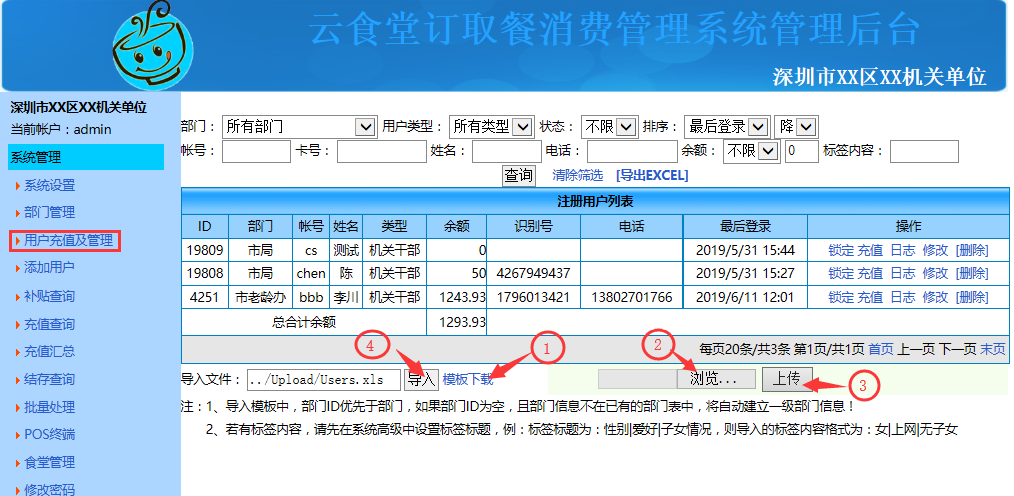Click the 模板下载 template download link
Screen dimensions: 1014x496
pos(467,380)
